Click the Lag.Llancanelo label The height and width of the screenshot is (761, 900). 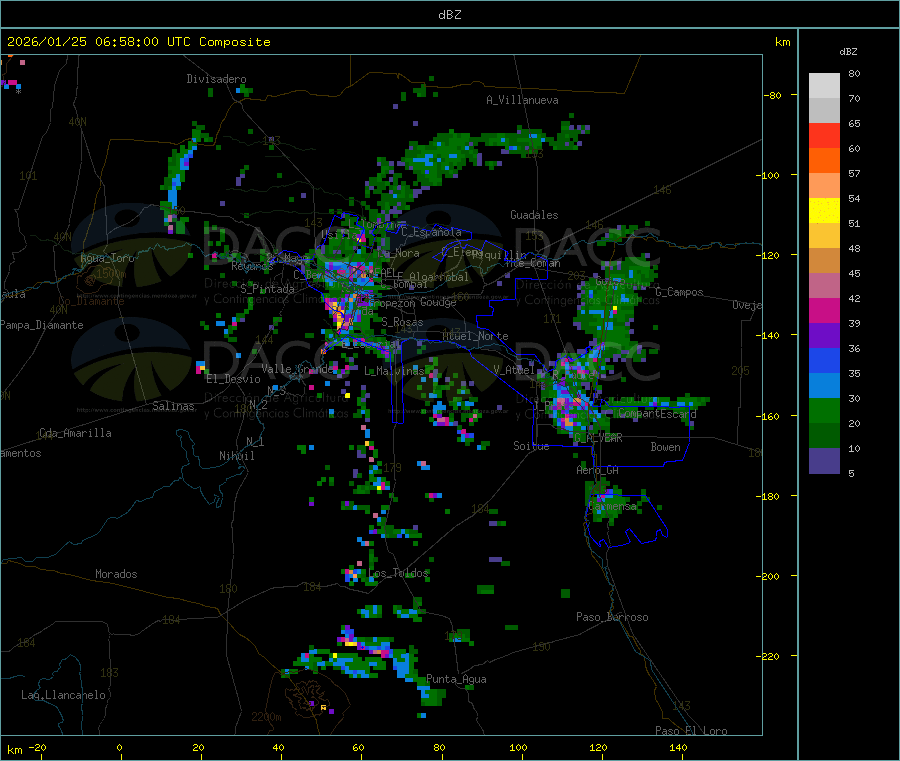point(63,695)
